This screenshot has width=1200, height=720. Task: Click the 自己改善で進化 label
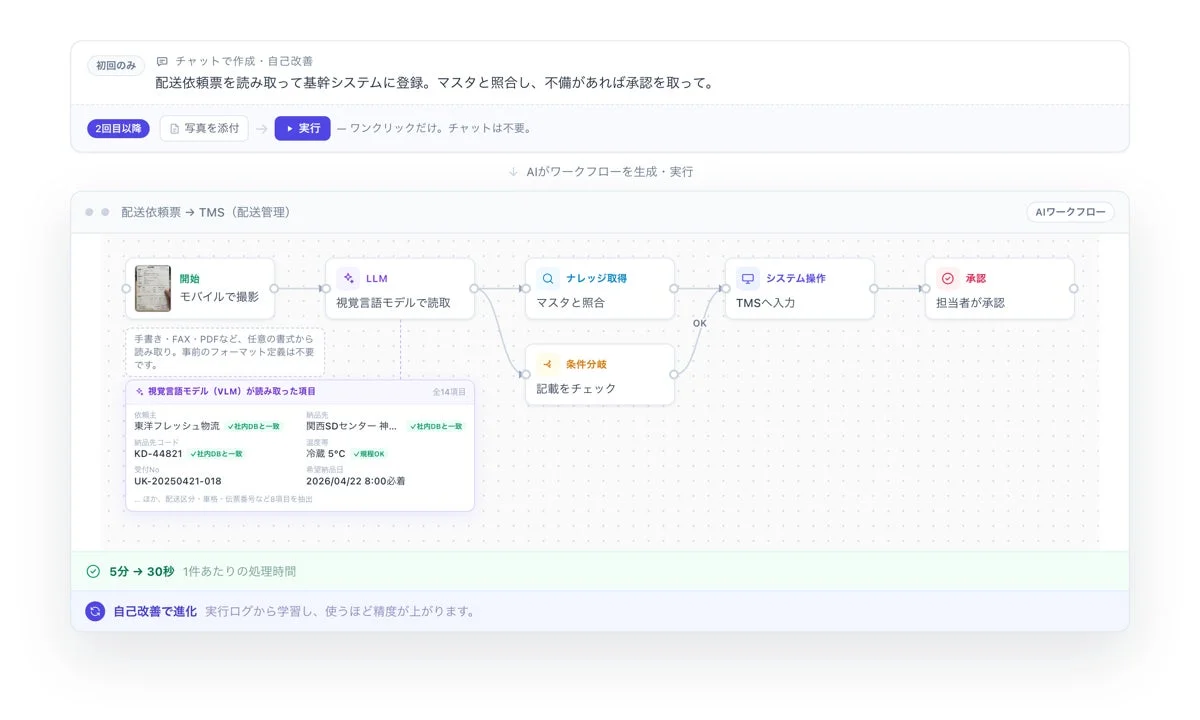pyautogui.click(x=155, y=611)
